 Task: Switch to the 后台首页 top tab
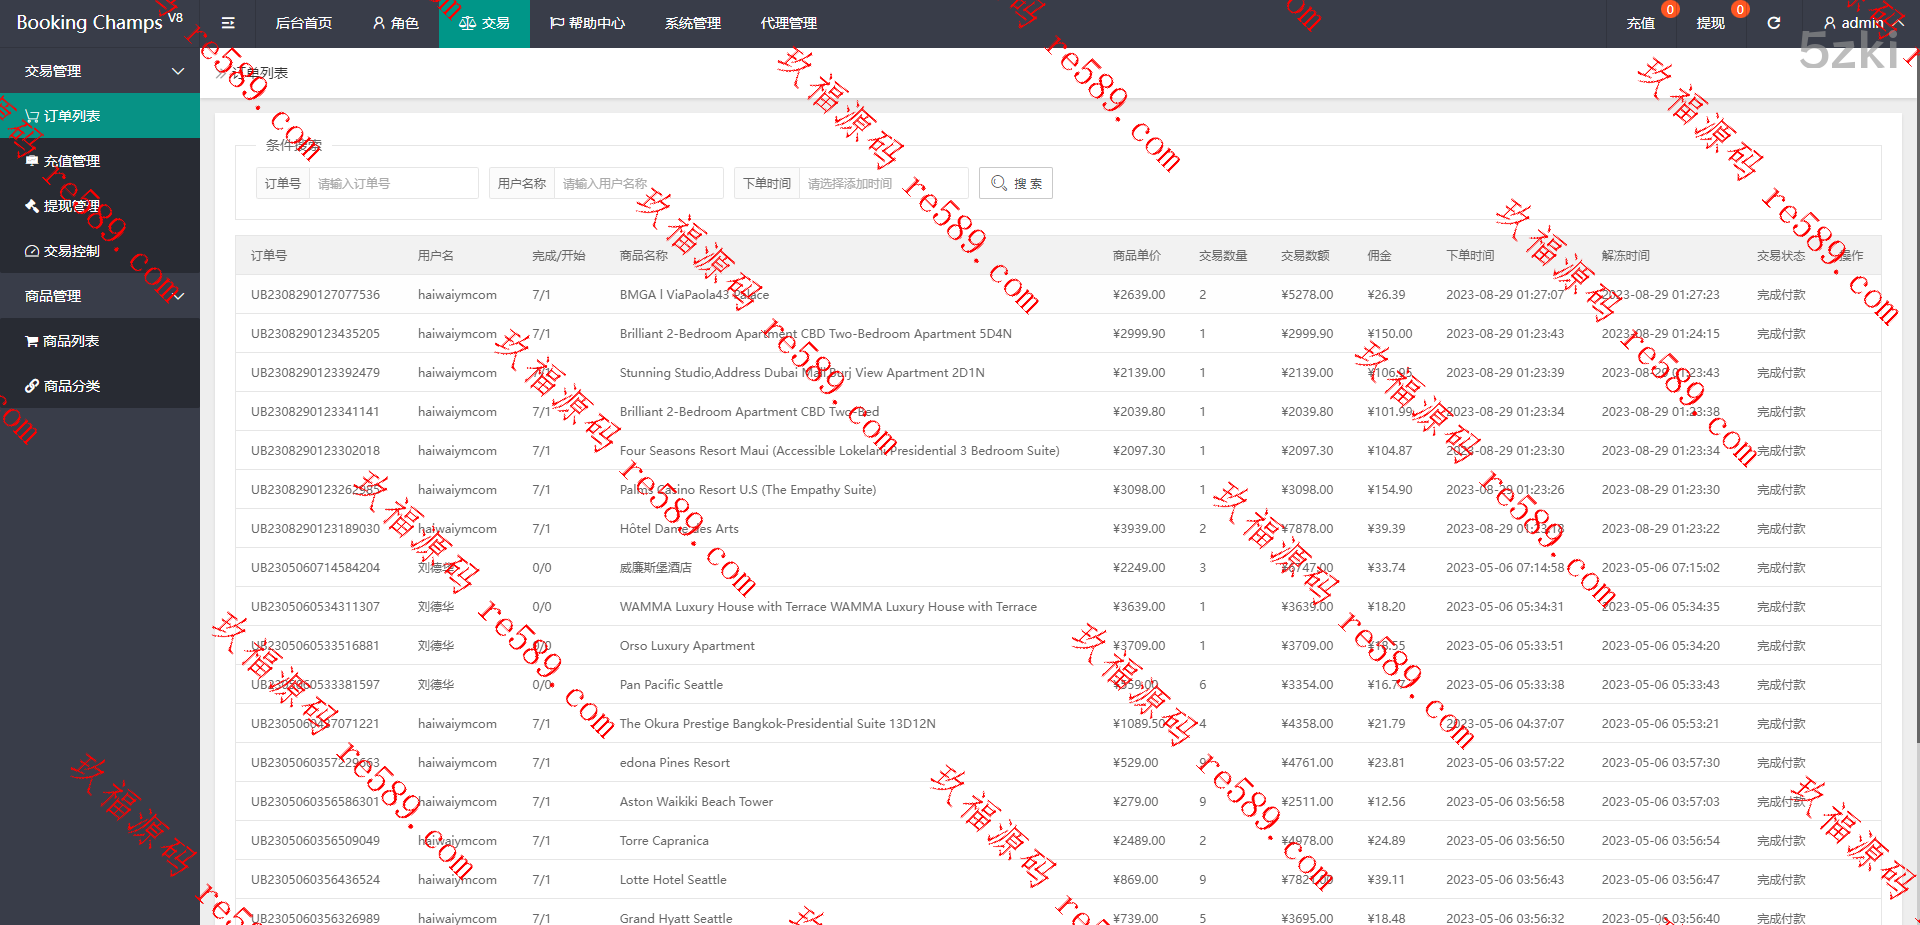pos(303,23)
